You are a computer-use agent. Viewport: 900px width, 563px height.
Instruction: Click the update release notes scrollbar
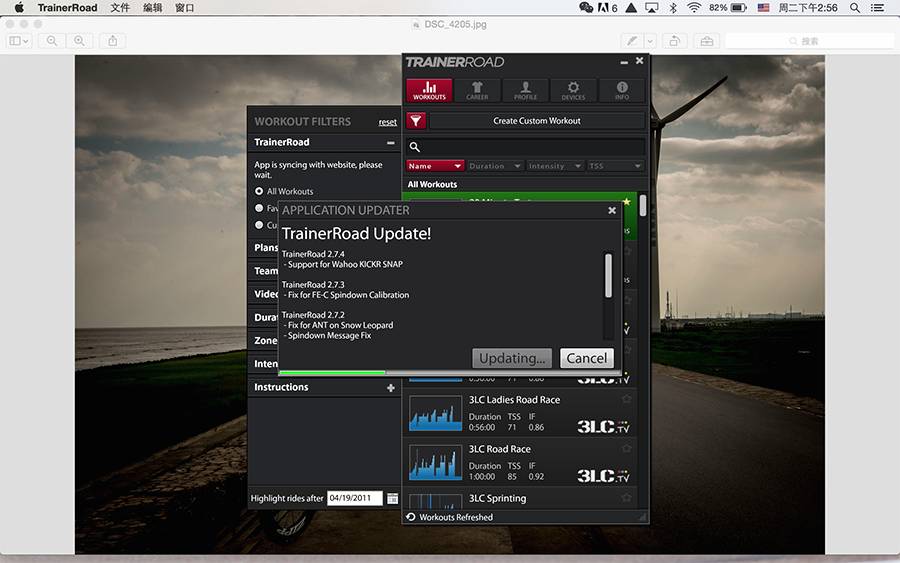point(608,276)
